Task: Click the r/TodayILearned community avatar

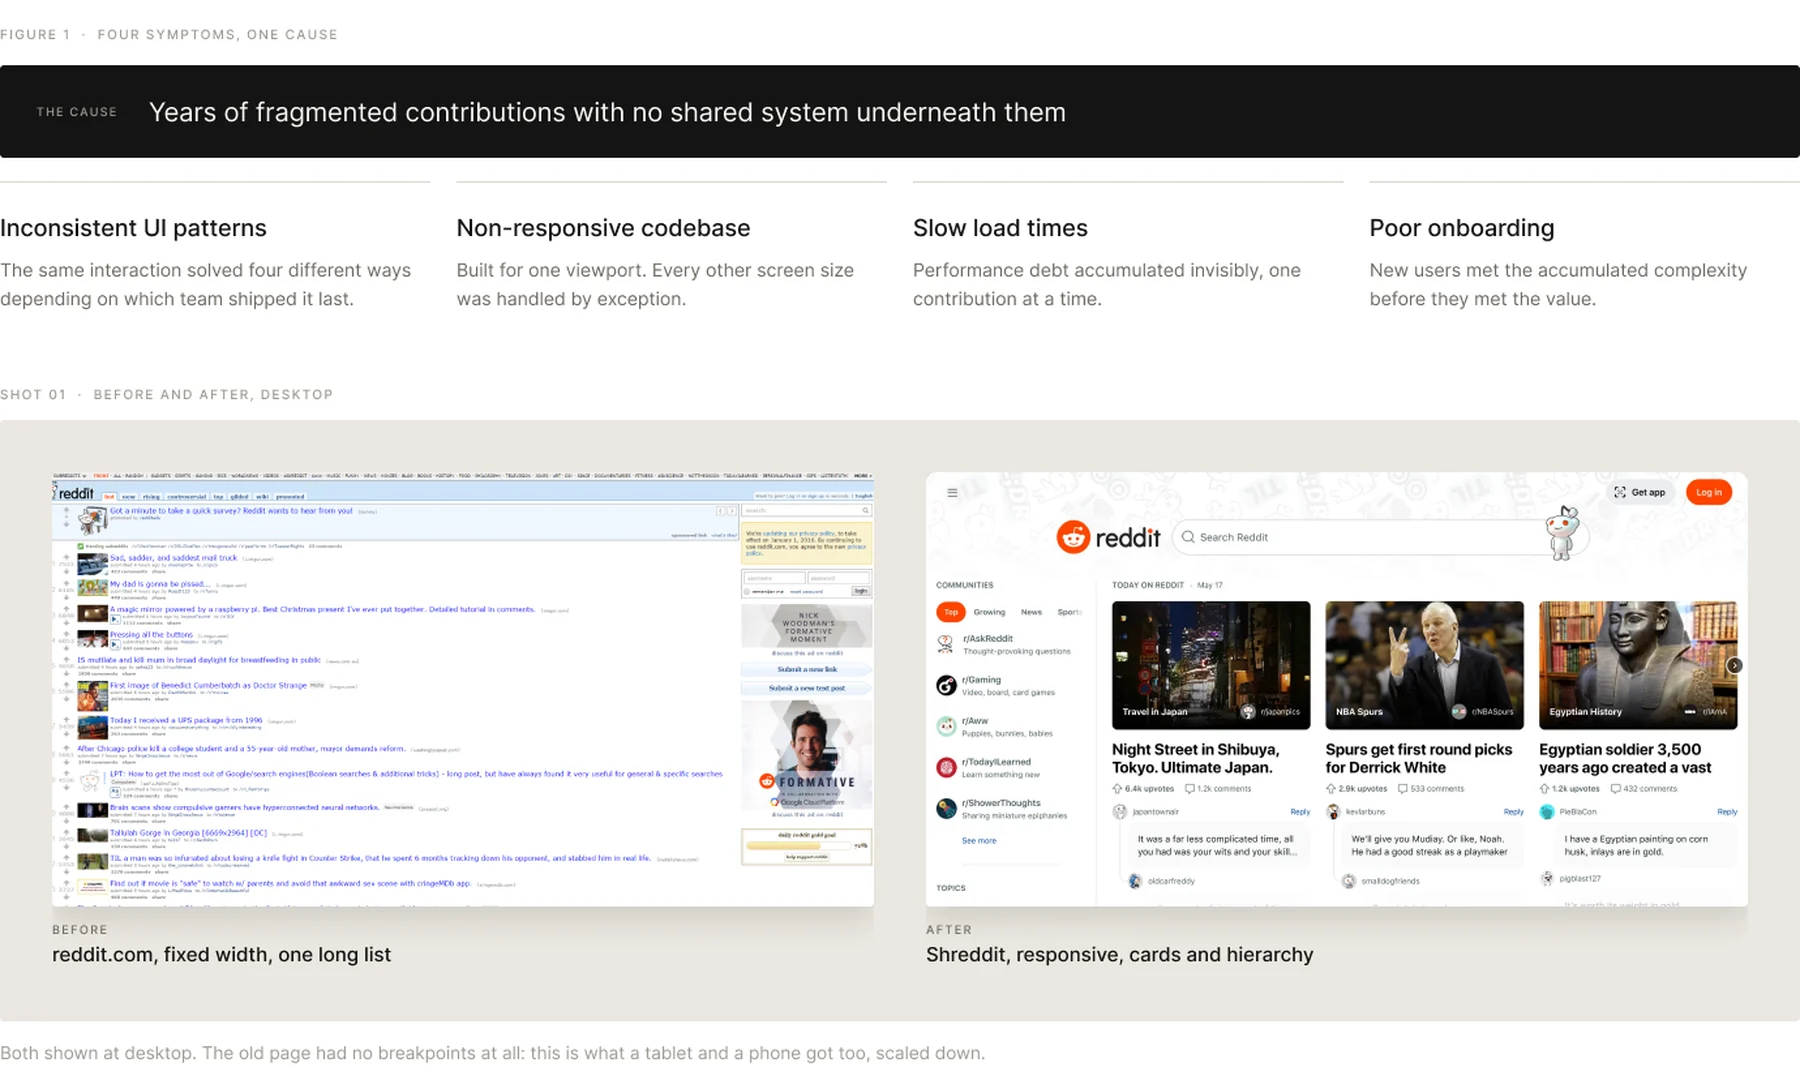Action: (x=945, y=767)
